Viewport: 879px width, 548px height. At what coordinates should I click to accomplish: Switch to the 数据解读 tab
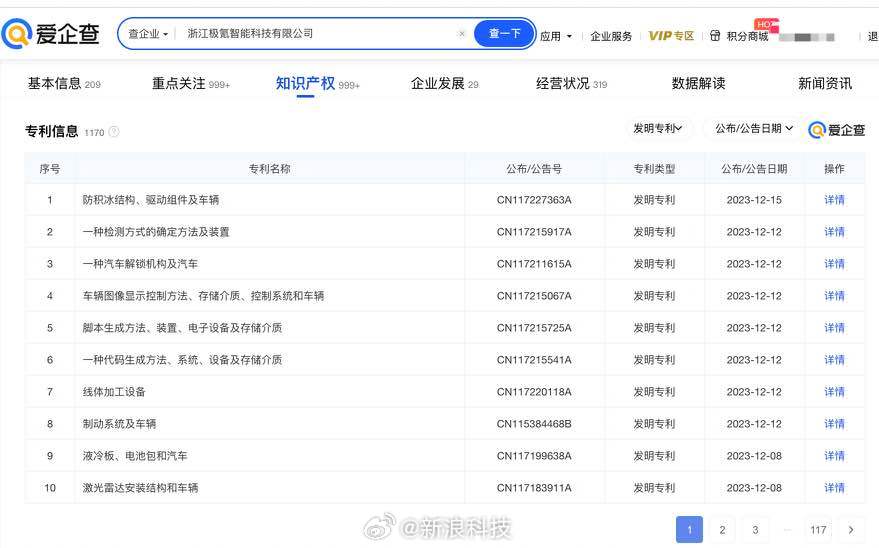click(x=698, y=83)
